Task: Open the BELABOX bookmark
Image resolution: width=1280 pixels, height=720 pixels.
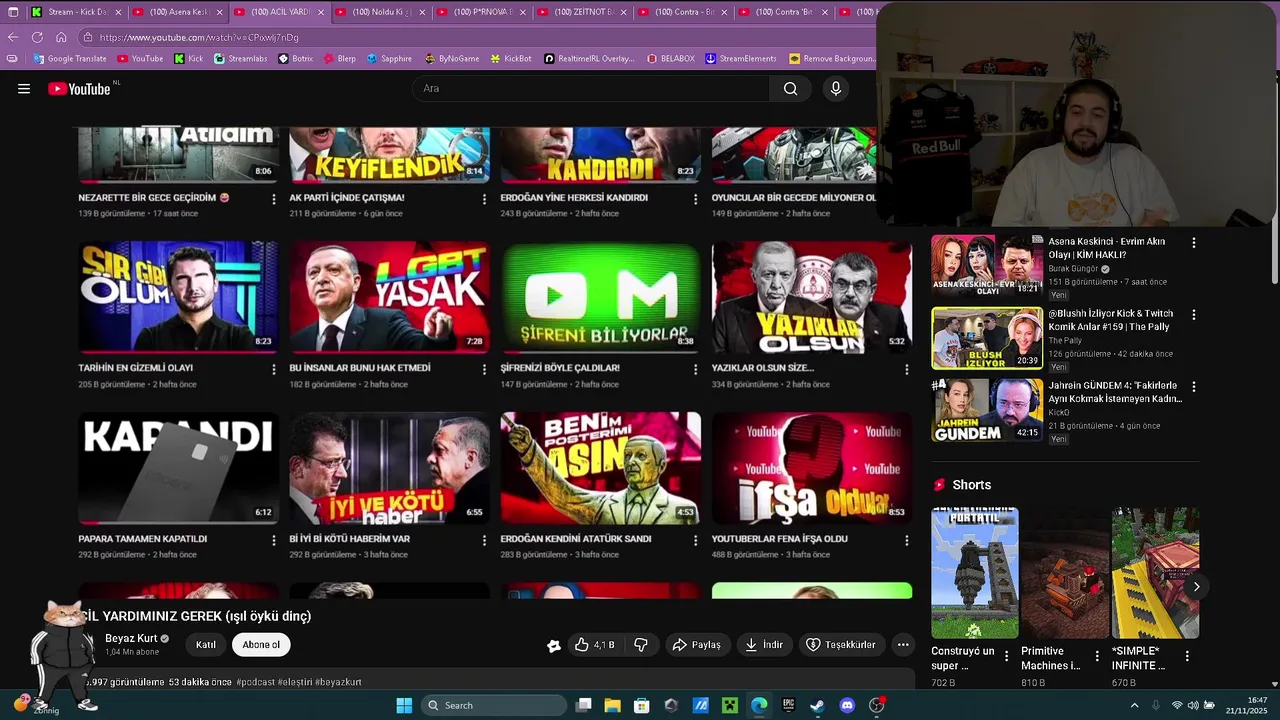Action: tap(669, 59)
